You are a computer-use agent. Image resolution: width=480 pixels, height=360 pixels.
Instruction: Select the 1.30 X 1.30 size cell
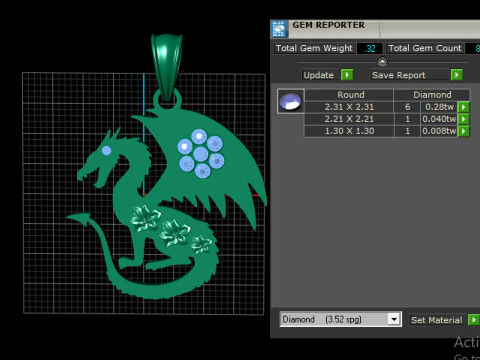[349, 131]
